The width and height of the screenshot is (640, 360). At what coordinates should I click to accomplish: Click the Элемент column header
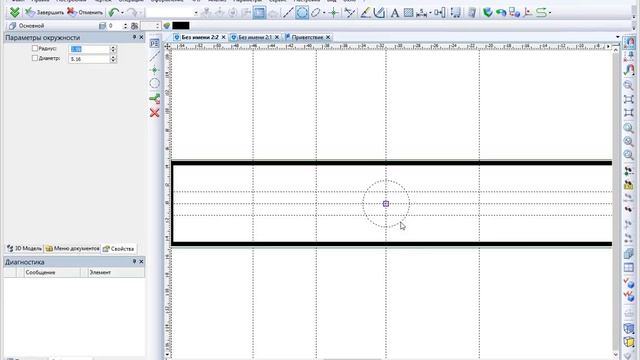coord(116,272)
